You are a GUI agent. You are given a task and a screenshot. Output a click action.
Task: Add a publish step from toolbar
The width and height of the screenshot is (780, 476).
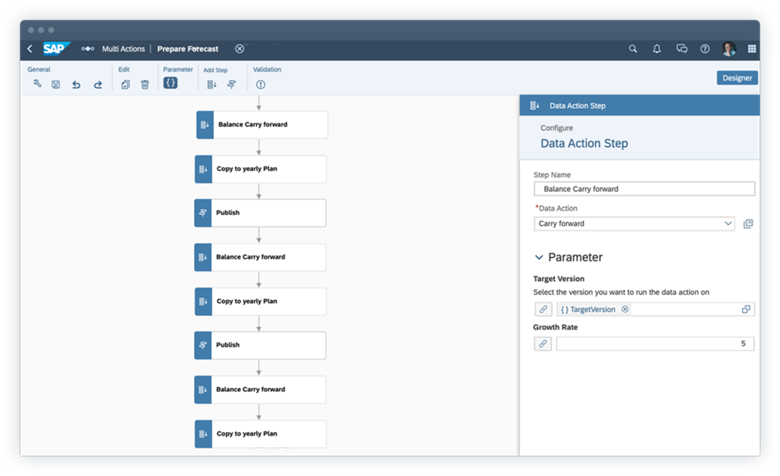[x=230, y=85]
